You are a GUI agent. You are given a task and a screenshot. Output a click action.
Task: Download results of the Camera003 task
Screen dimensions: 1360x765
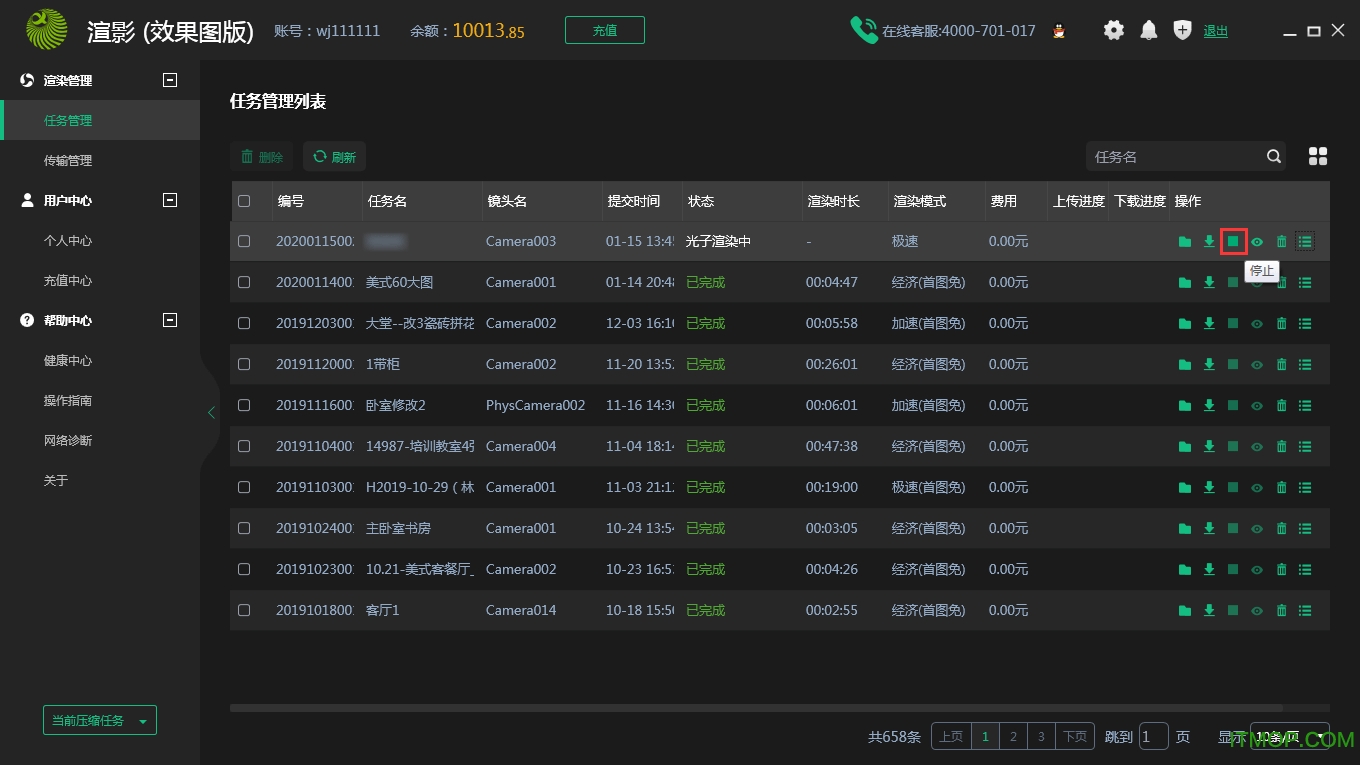point(1209,241)
